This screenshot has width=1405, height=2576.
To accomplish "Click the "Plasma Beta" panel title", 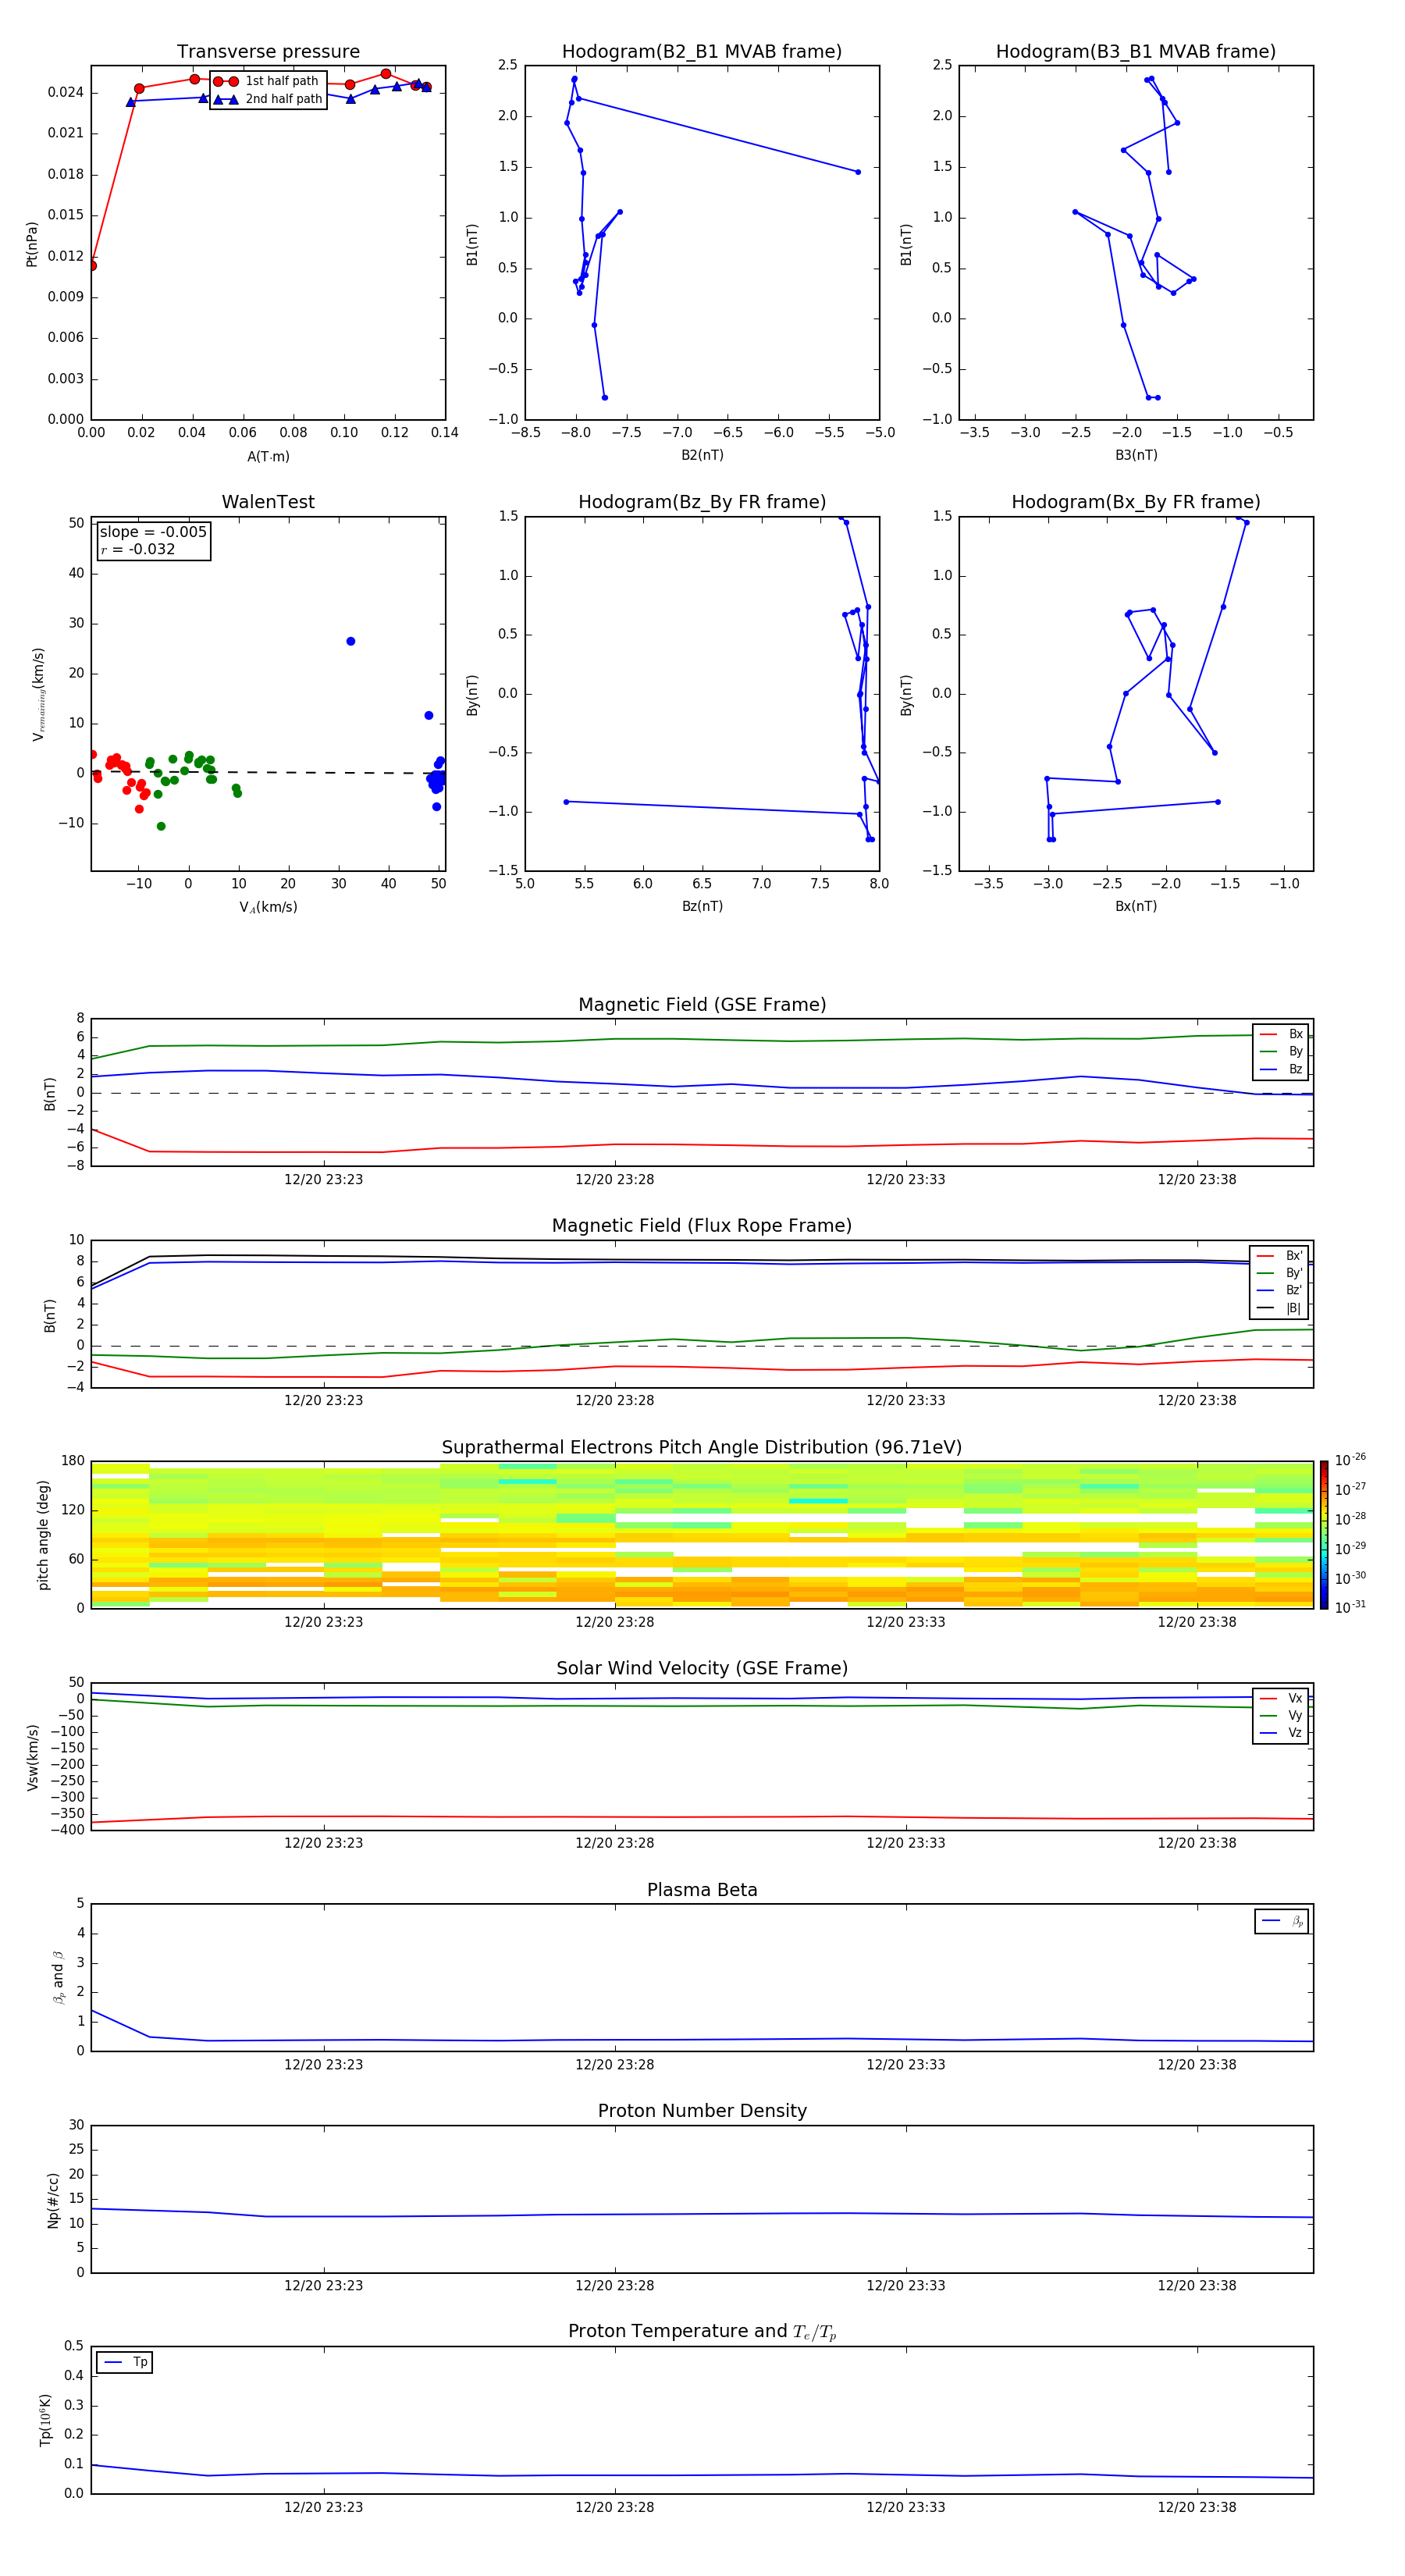I will [702, 1891].
